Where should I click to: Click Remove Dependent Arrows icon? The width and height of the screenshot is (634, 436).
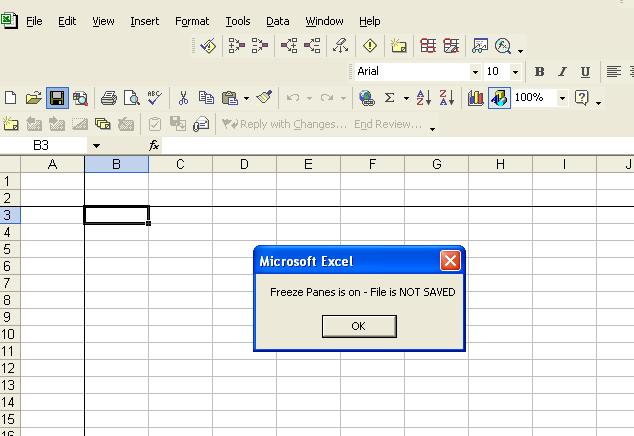coord(312,46)
